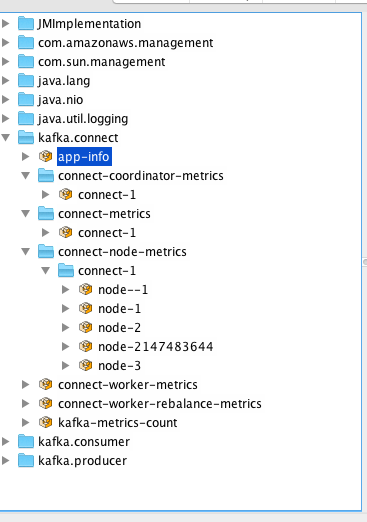Viewport: 367px width, 522px height.
Task: Expand the node-1 MBean
Action: [66, 308]
